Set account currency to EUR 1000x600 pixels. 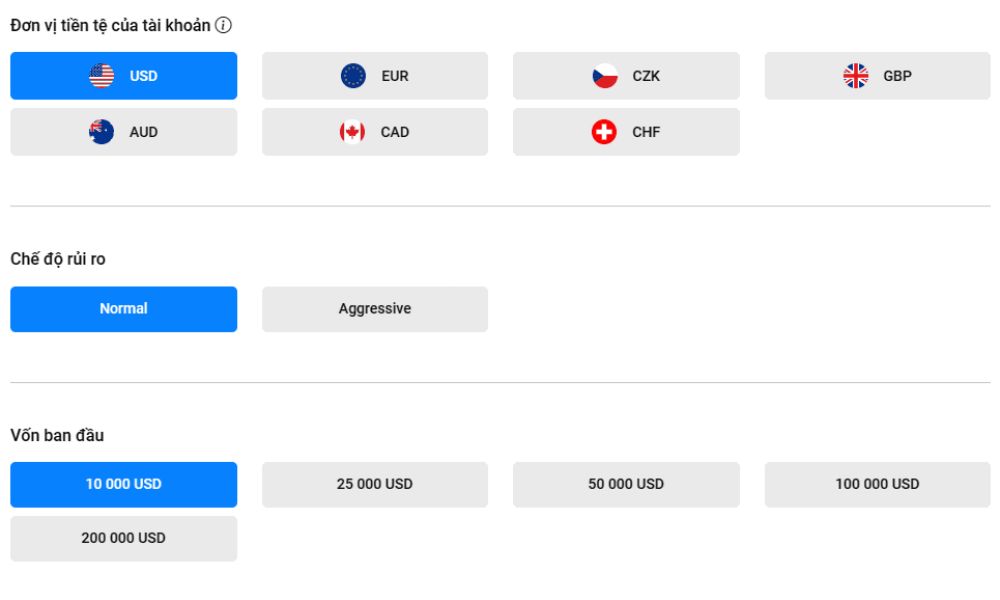(394, 76)
